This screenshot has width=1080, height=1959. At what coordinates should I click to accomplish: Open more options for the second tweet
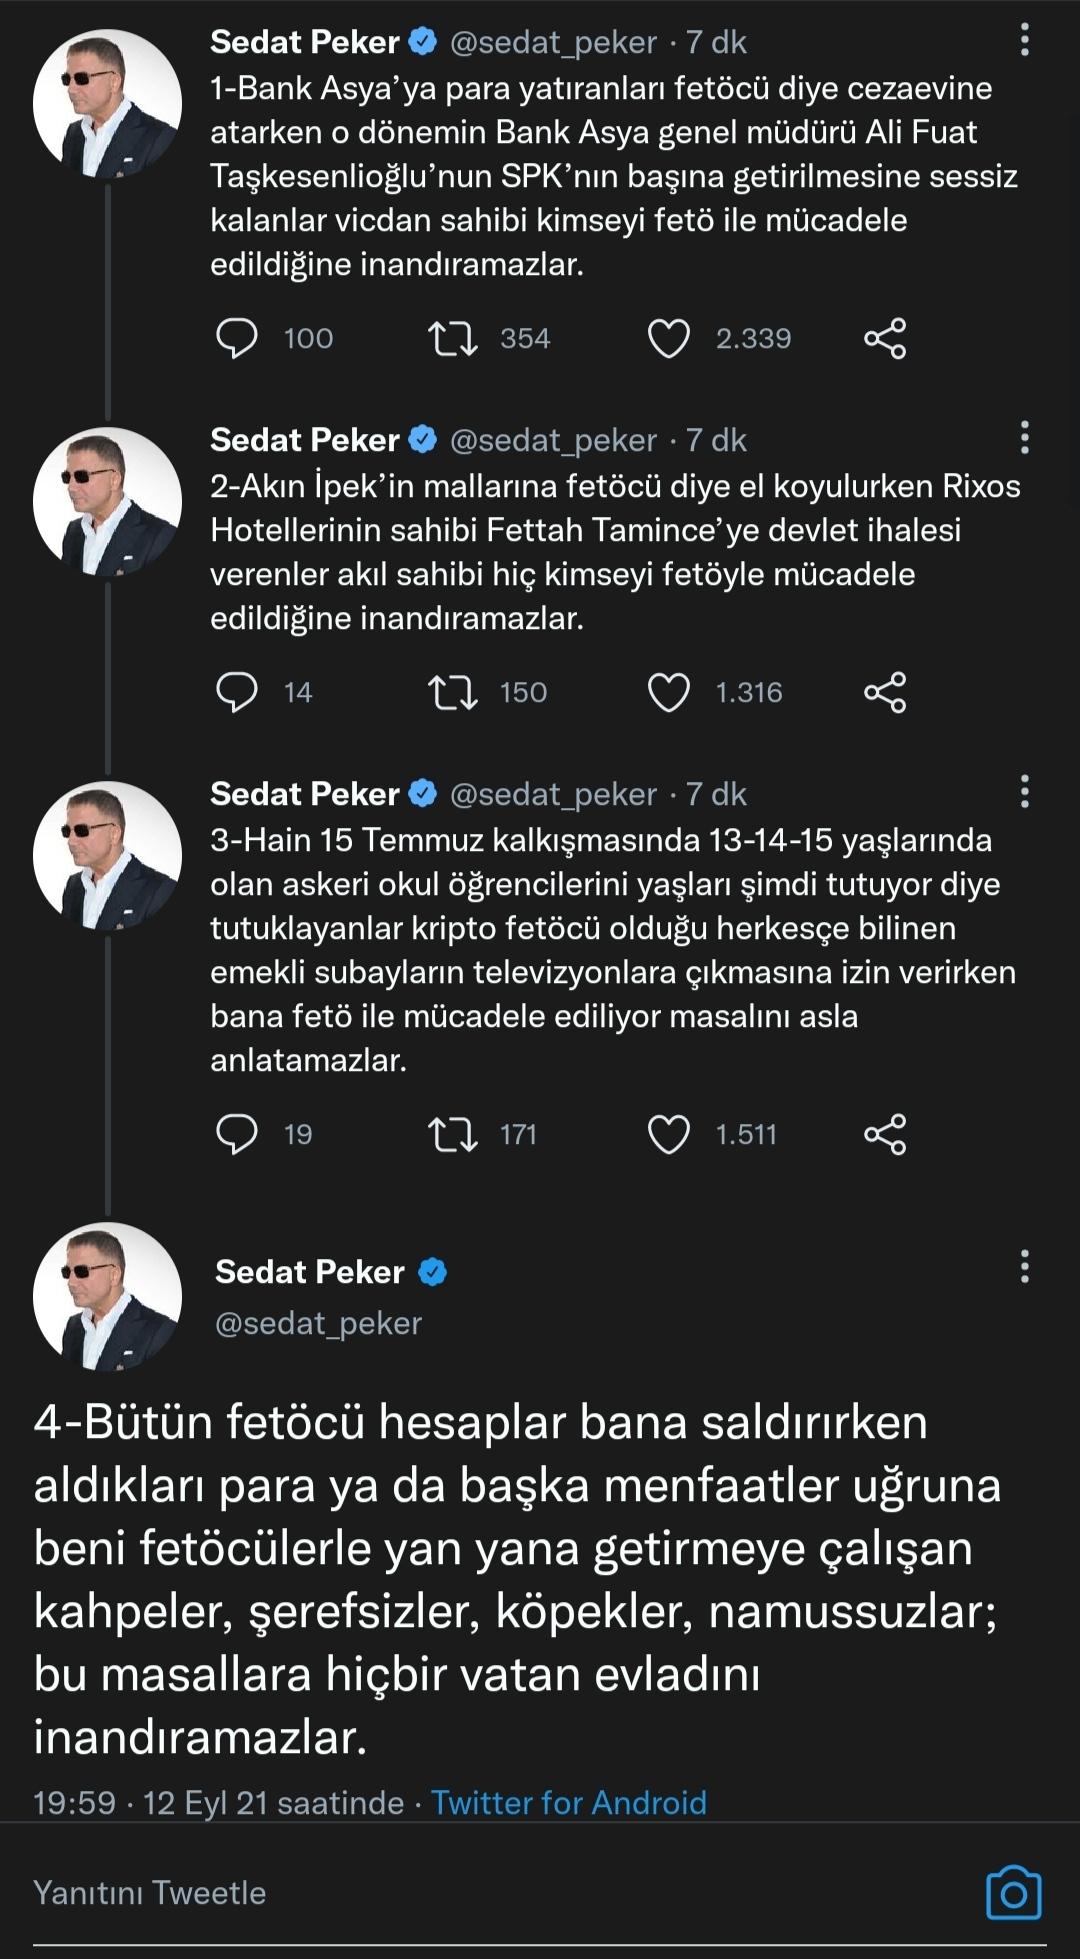[1024, 439]
